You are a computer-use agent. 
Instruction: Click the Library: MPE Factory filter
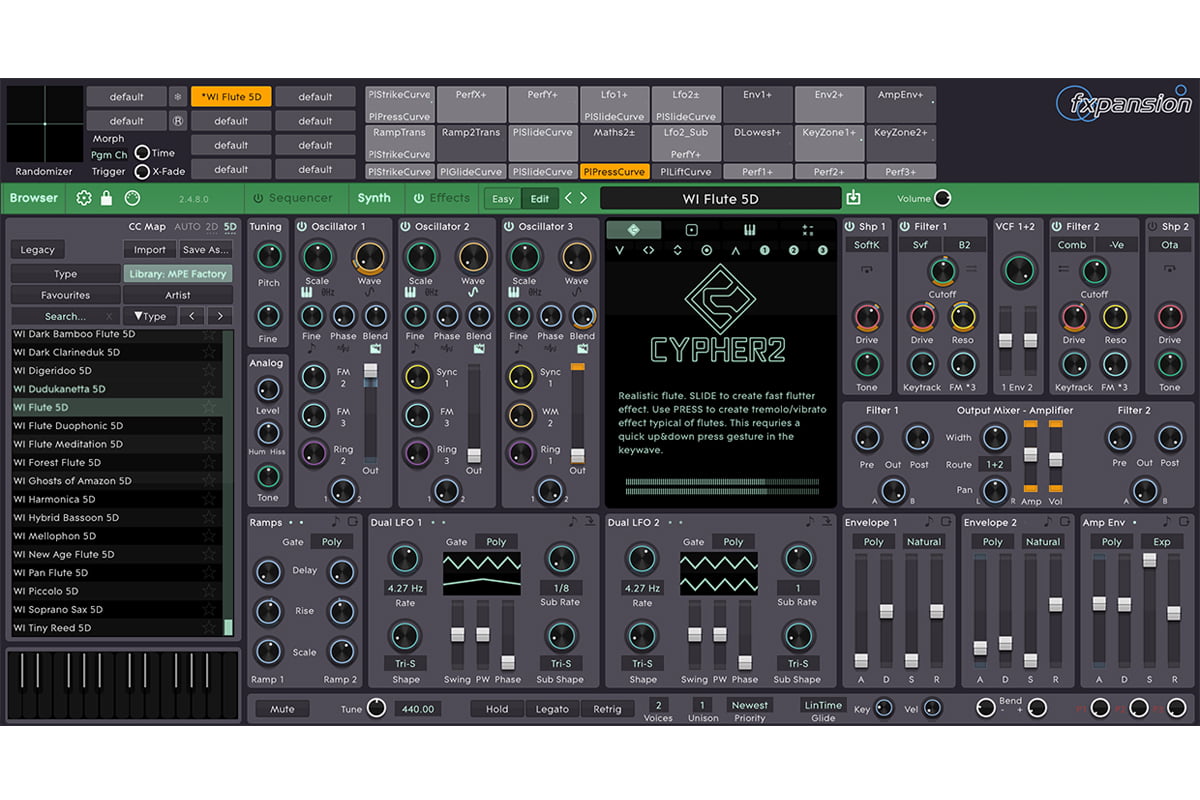pos(178,273)
